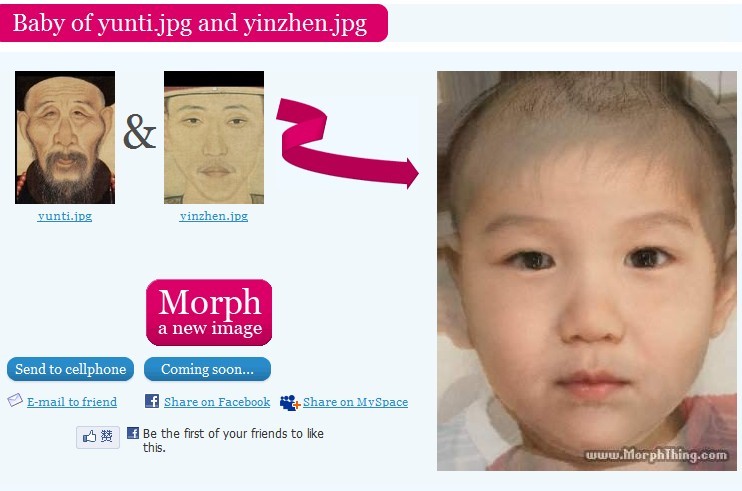This screenshot has width=742, height=491.
Task: Click the MySpace people icon
Action: [290, 403]
